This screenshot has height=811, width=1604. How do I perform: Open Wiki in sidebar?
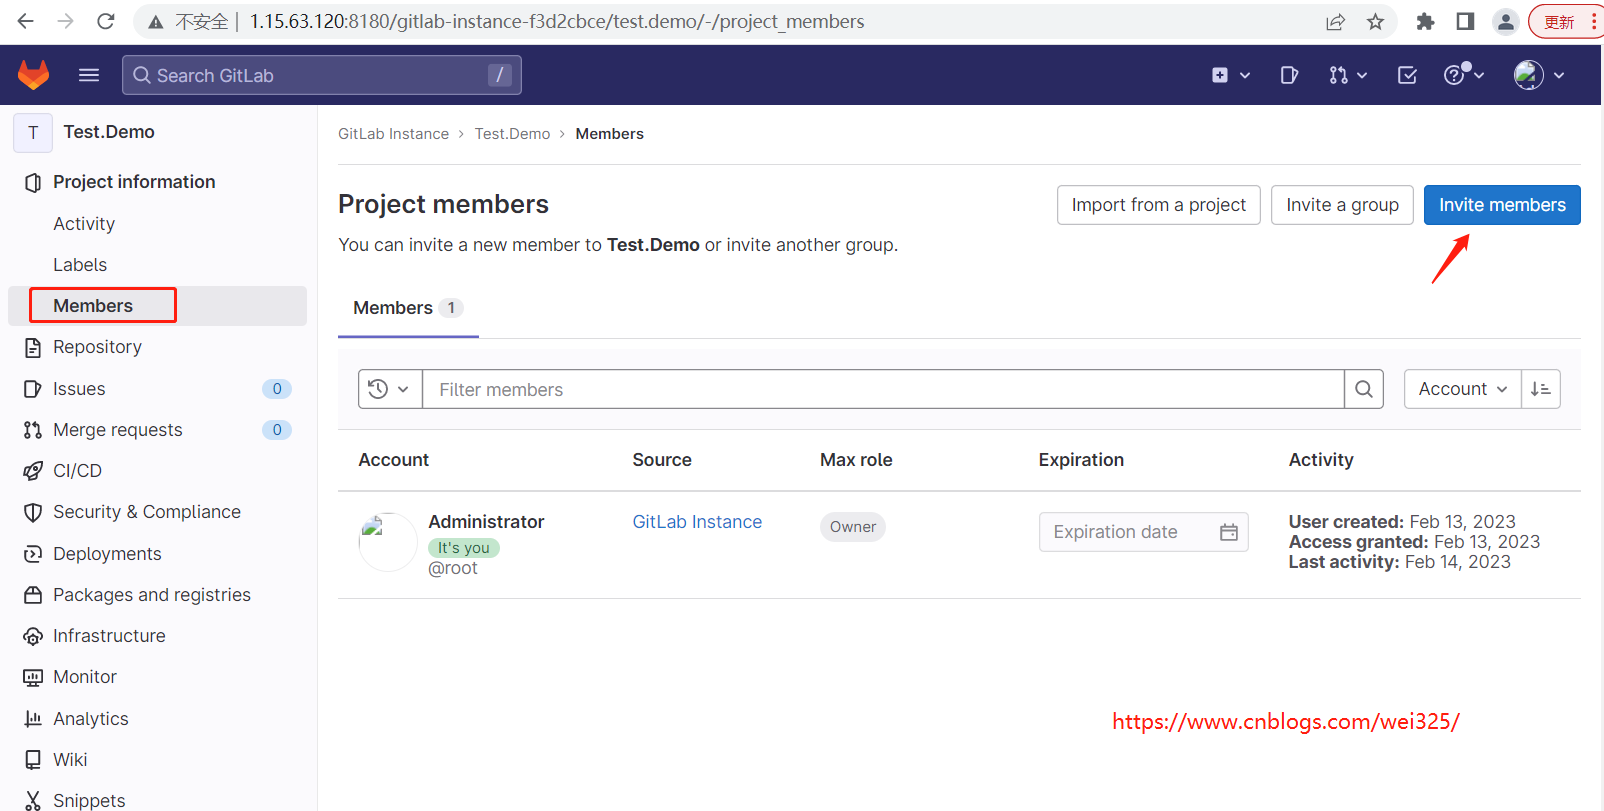(x=70, y=760)
